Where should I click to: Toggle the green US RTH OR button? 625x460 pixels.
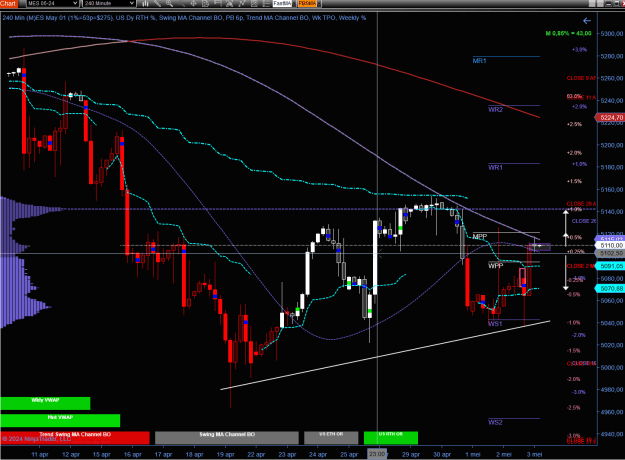pos(391,437)
